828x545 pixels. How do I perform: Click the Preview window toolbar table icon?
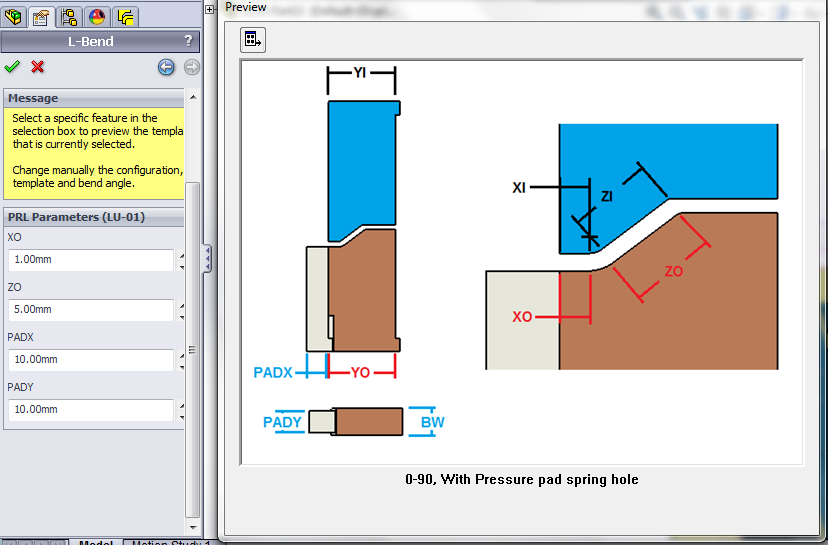pyautogui.click(x=252, y=39)
